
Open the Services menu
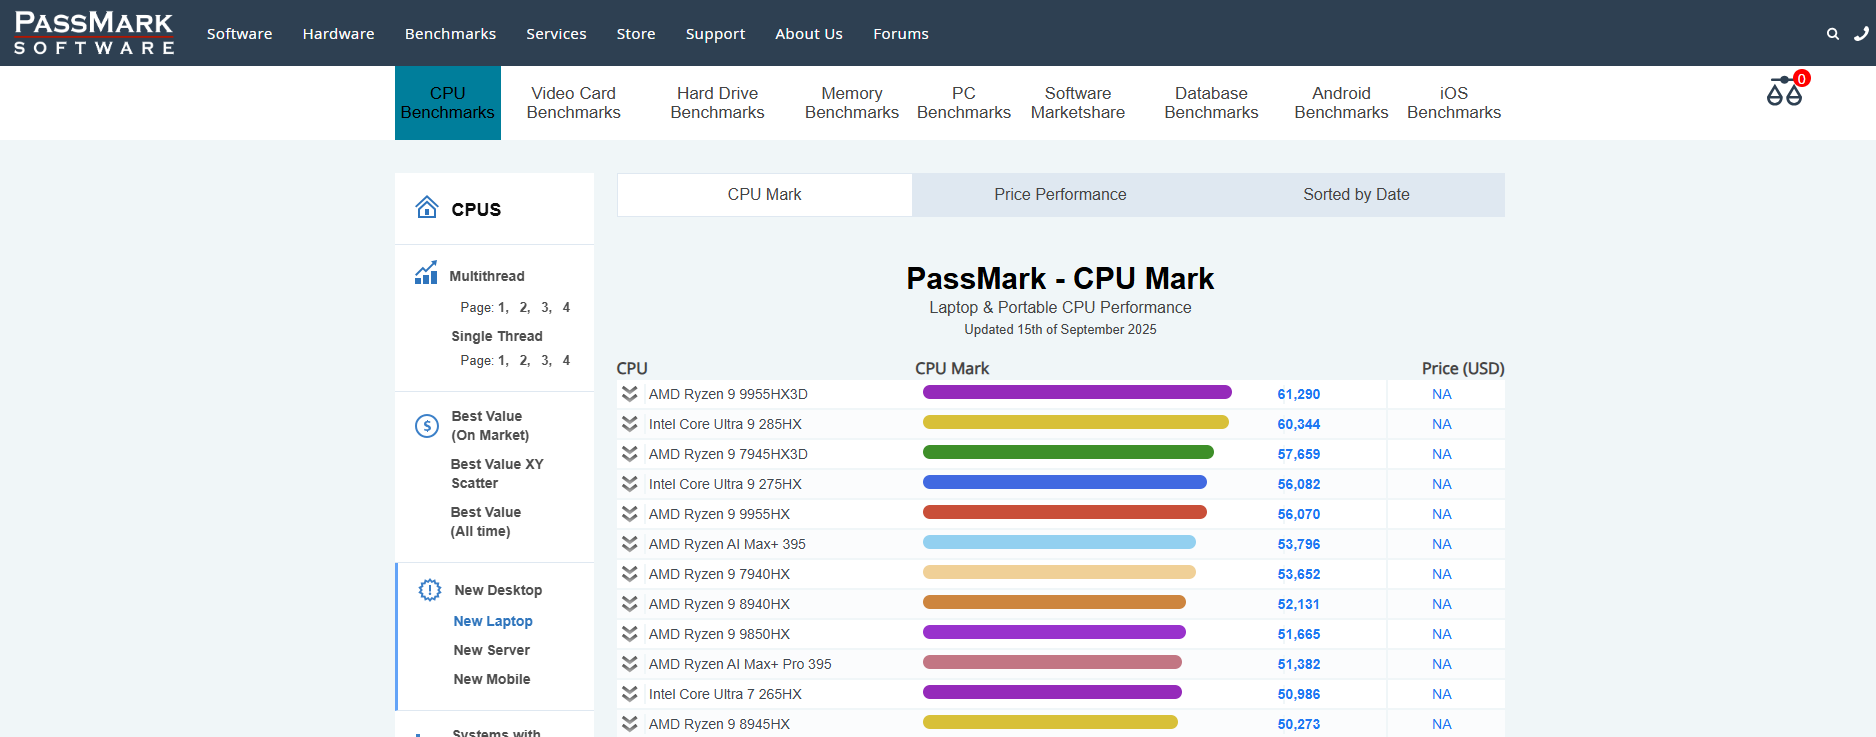[x=556, y=34]
